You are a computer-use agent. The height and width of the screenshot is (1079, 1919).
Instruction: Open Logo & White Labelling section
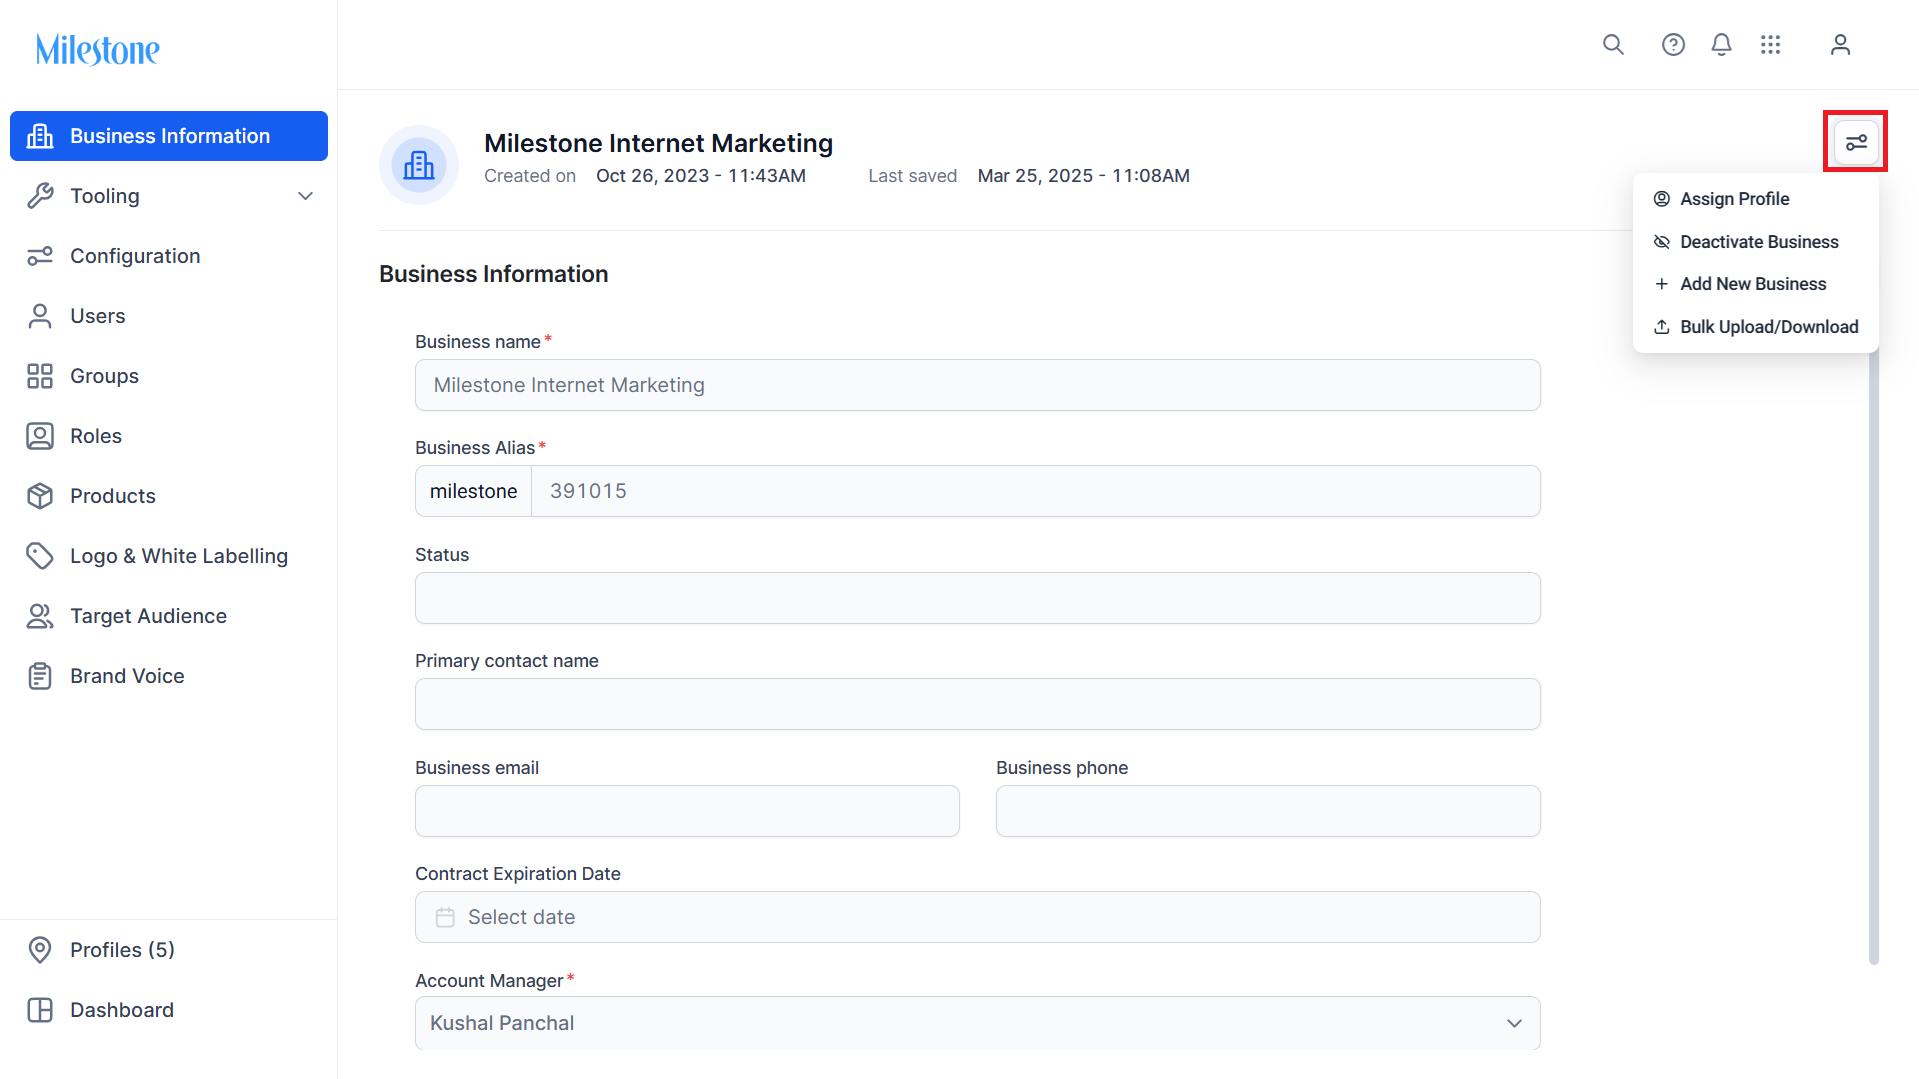point(169,556)
